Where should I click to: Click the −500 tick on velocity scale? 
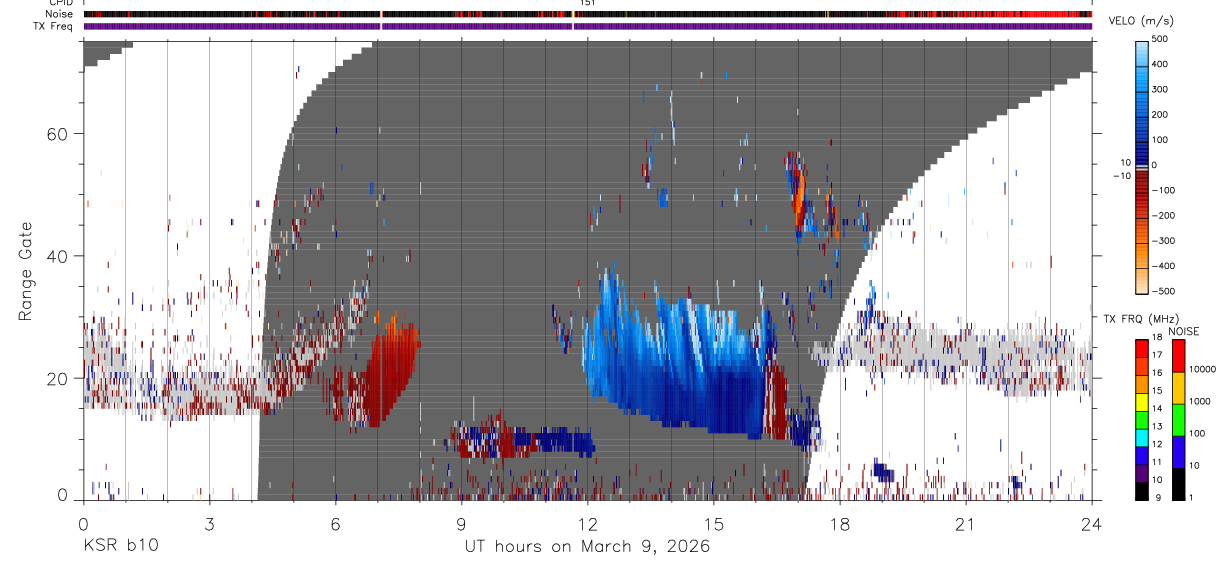1165,292
